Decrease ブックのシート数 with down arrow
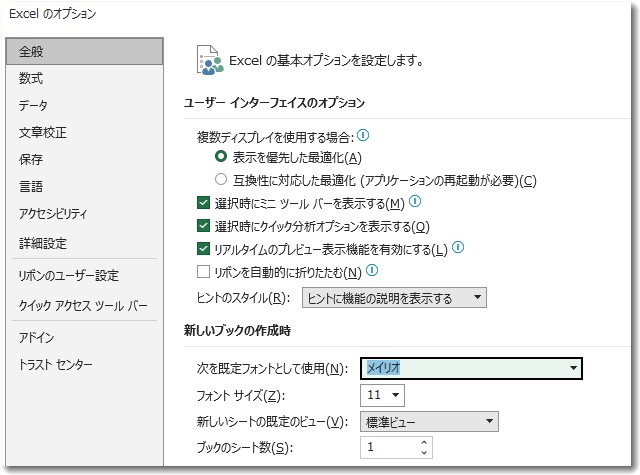The height and width of the screenshot is (475, 640). (x=424, y=452)
